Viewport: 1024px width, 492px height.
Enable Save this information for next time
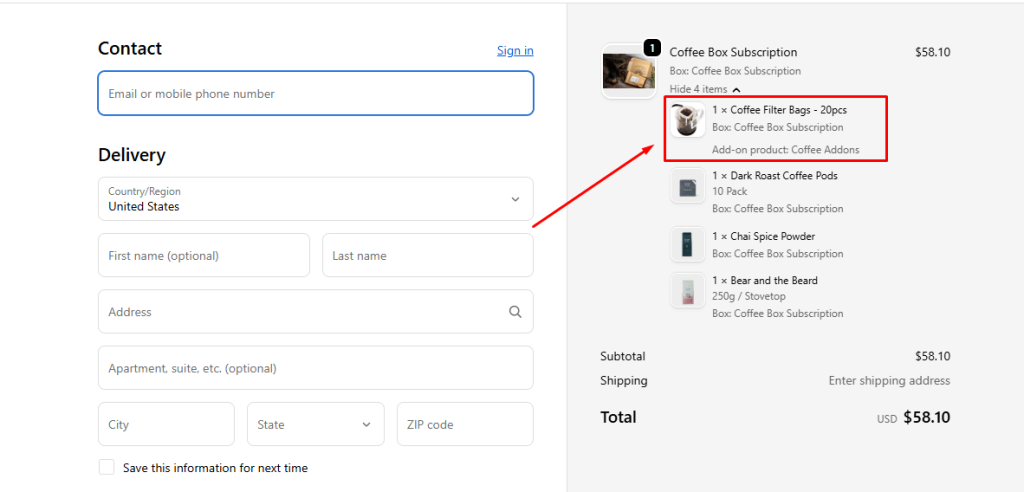(106, 468)
